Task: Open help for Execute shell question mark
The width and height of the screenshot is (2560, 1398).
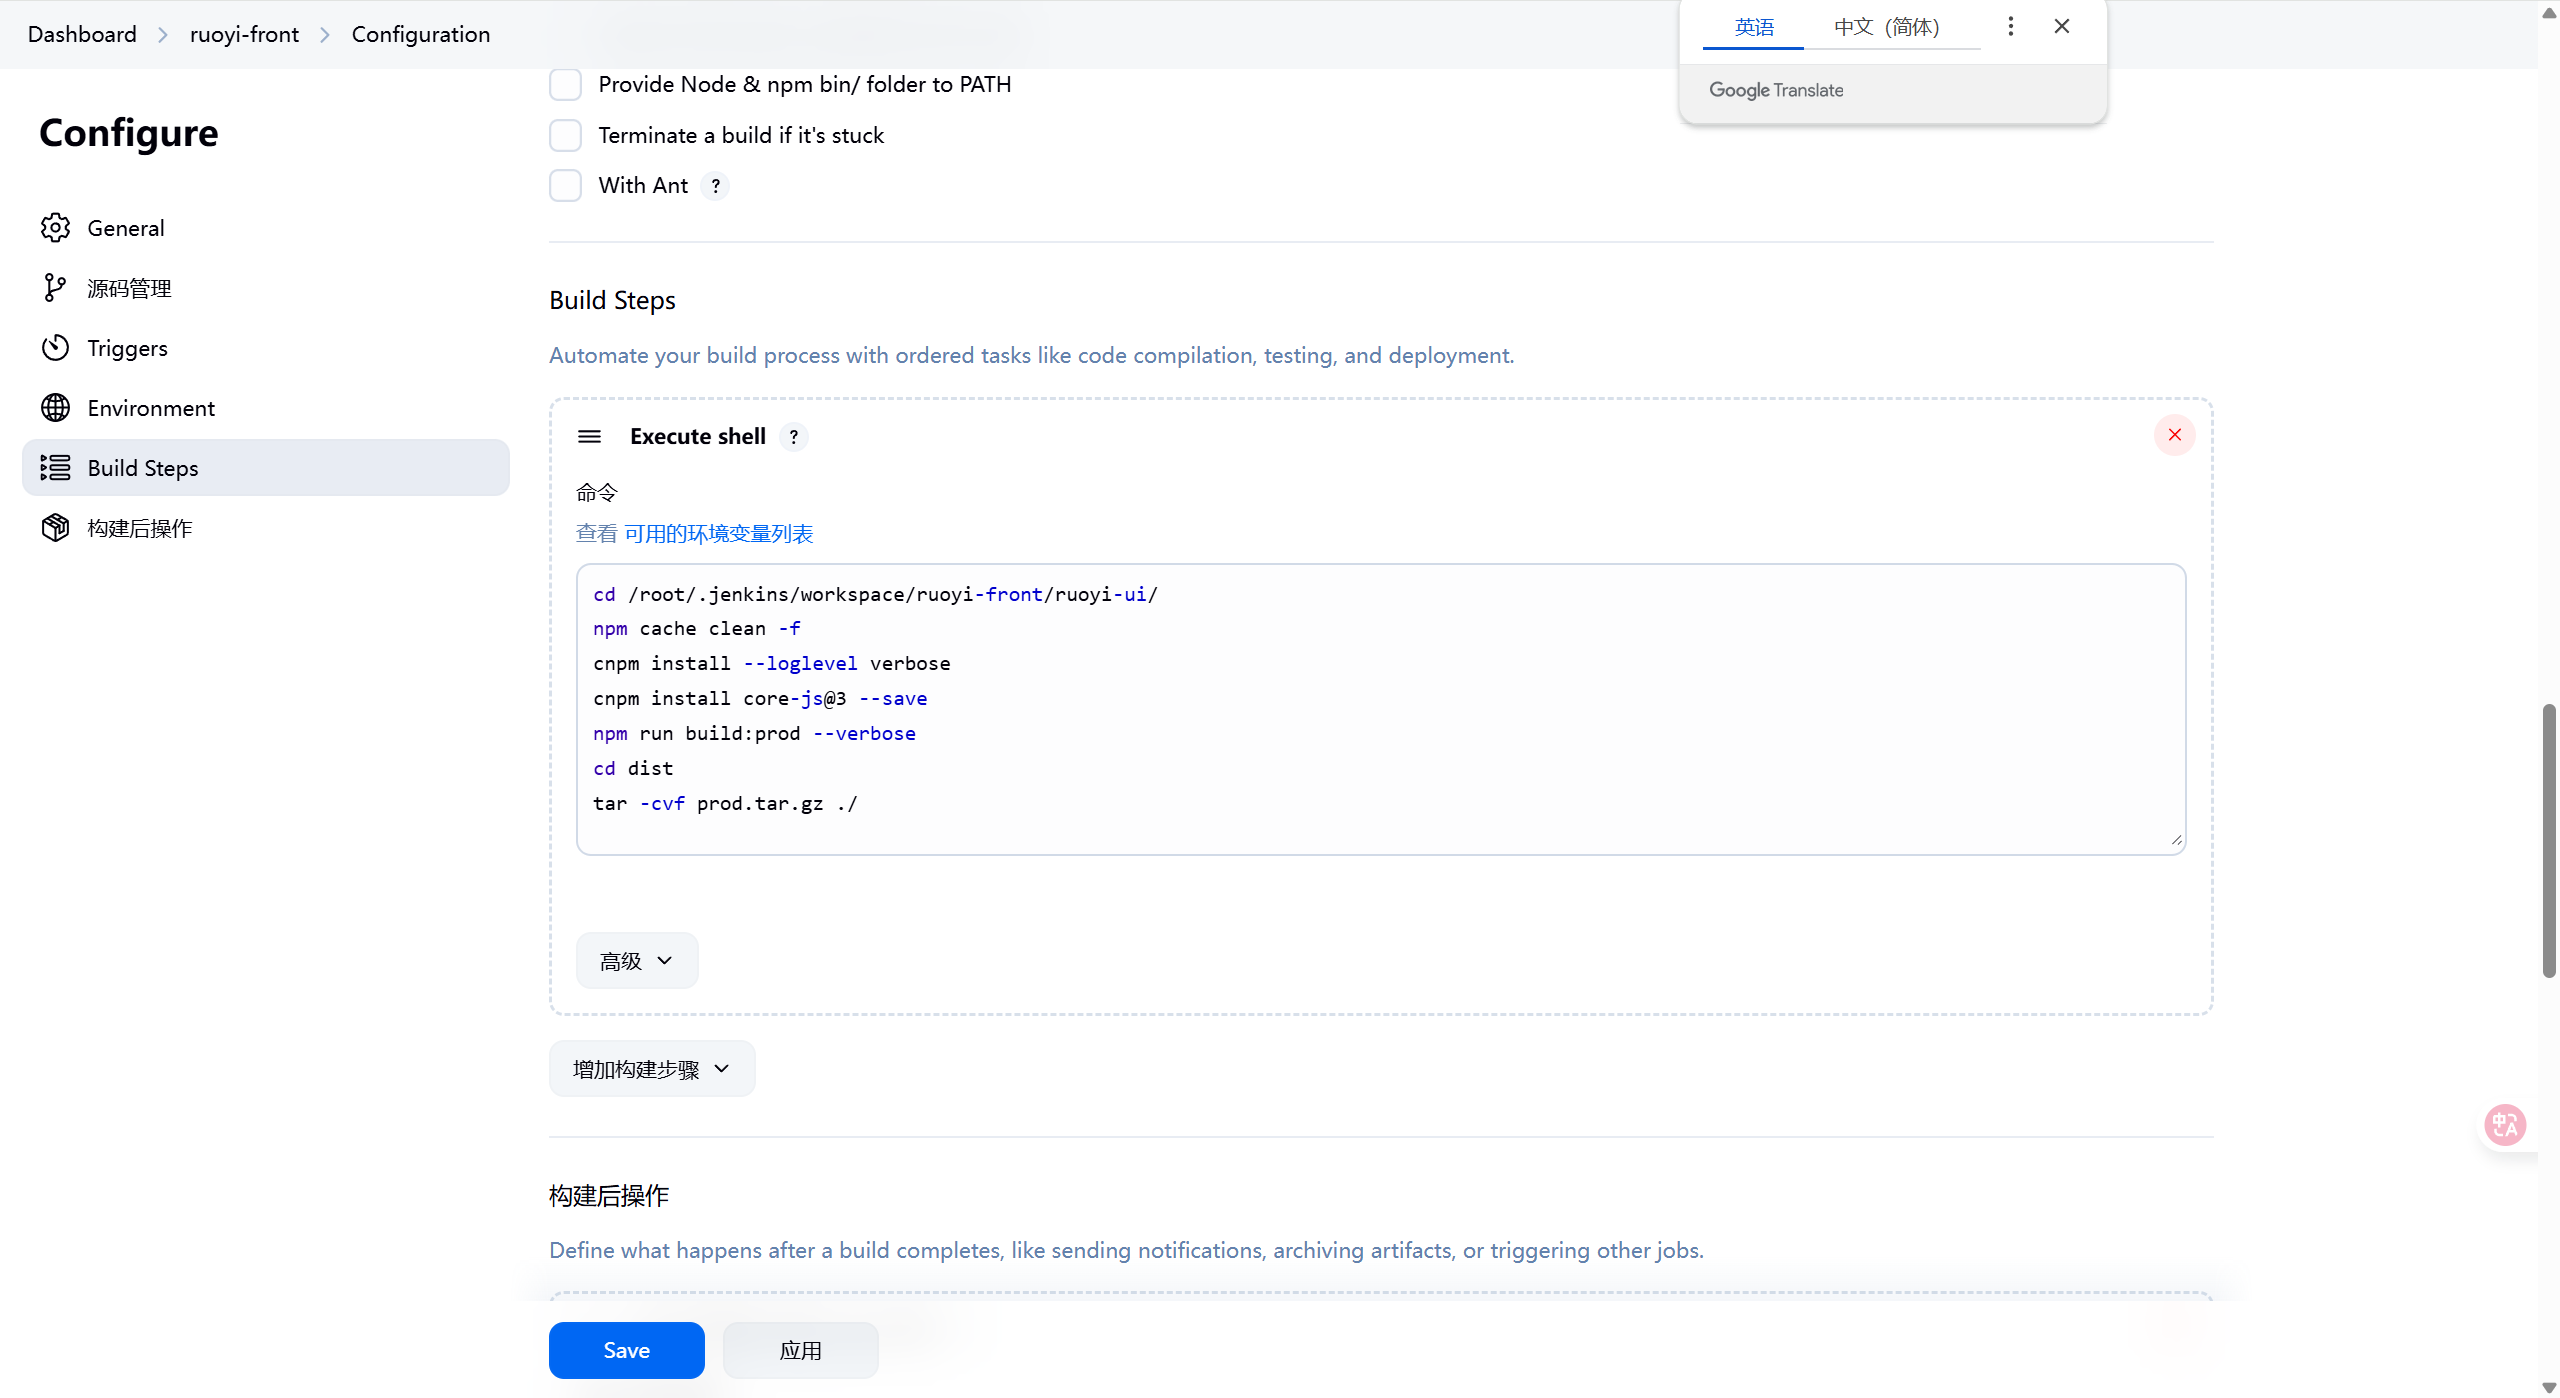Action: pos(794,437)
